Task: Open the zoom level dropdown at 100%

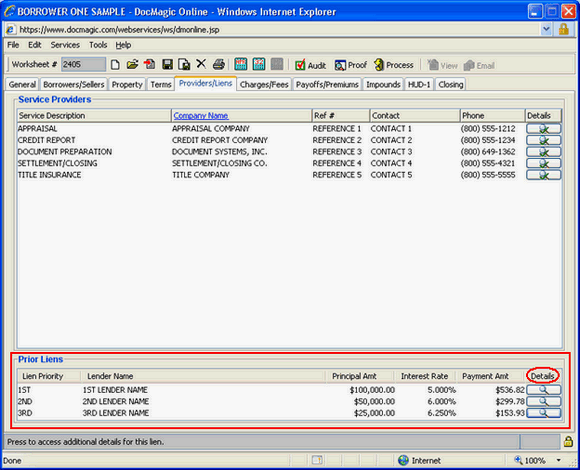Action: (559, 460)
